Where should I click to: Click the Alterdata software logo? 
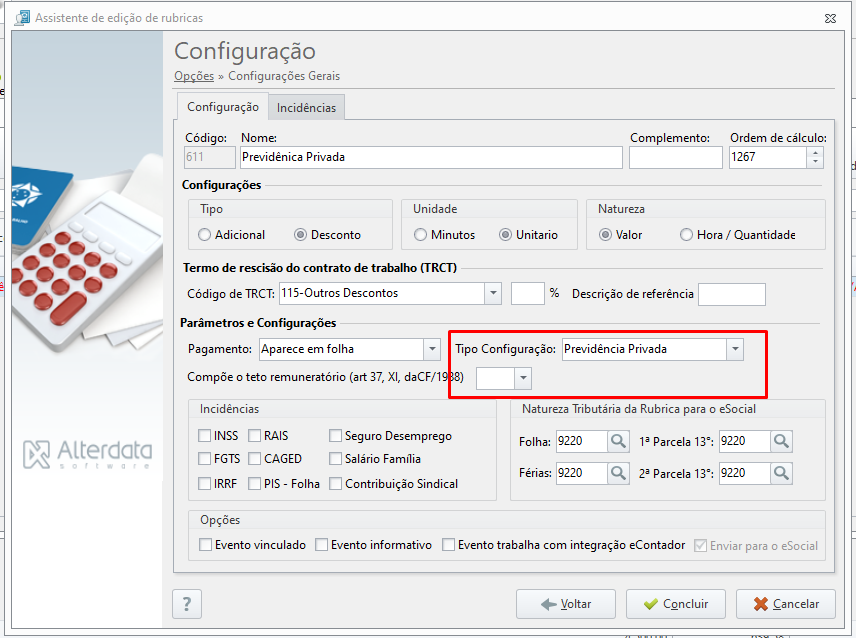click(x=87, y=454)
